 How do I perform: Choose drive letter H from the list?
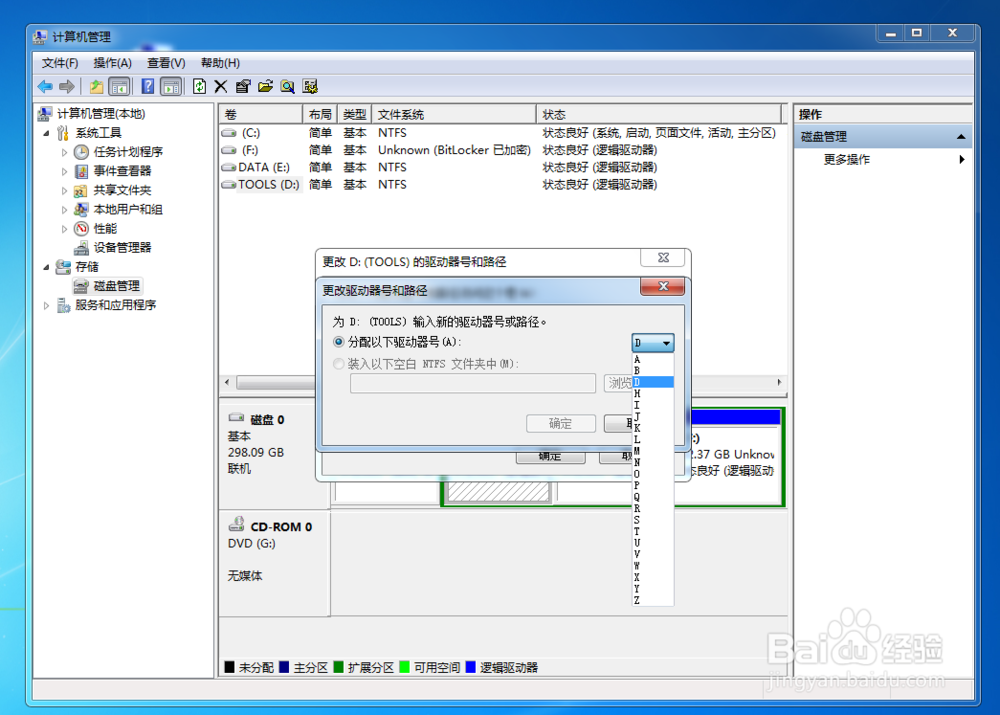pyautogui.click(x=653, y=394)
